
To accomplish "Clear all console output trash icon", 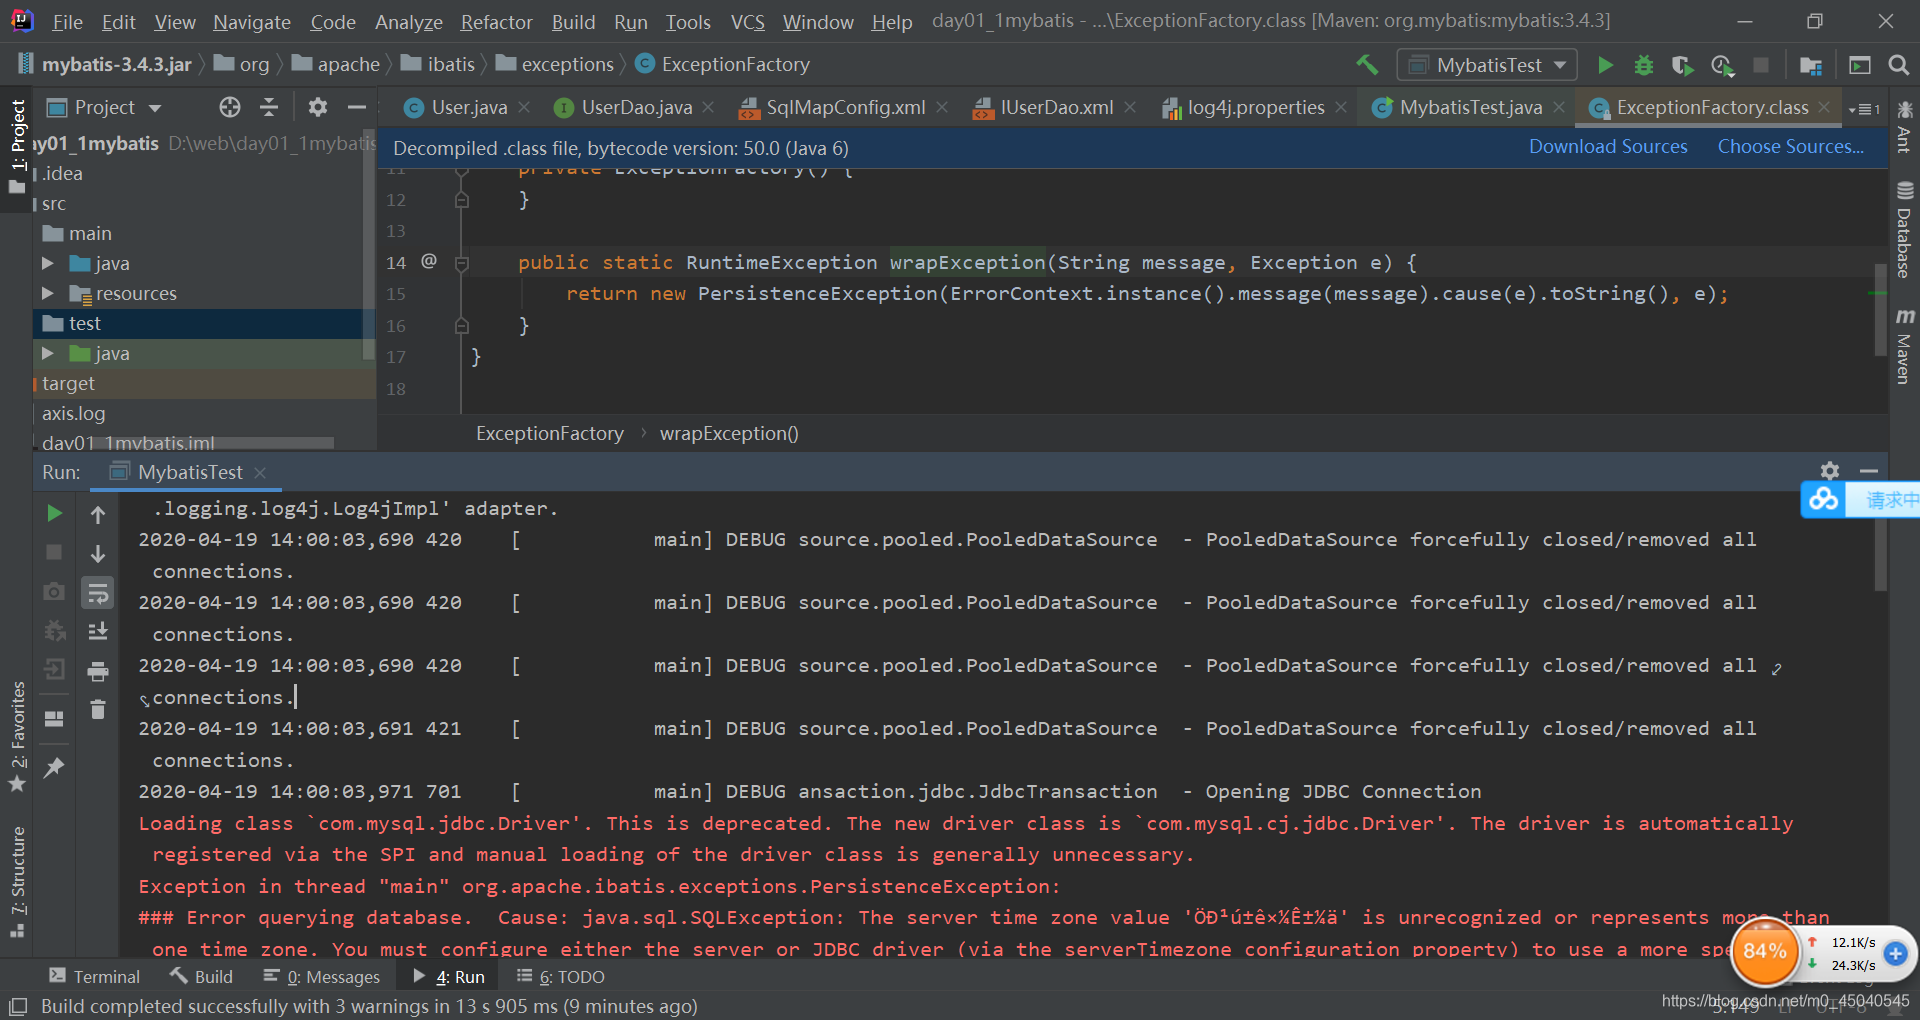I will pos(98,709).
